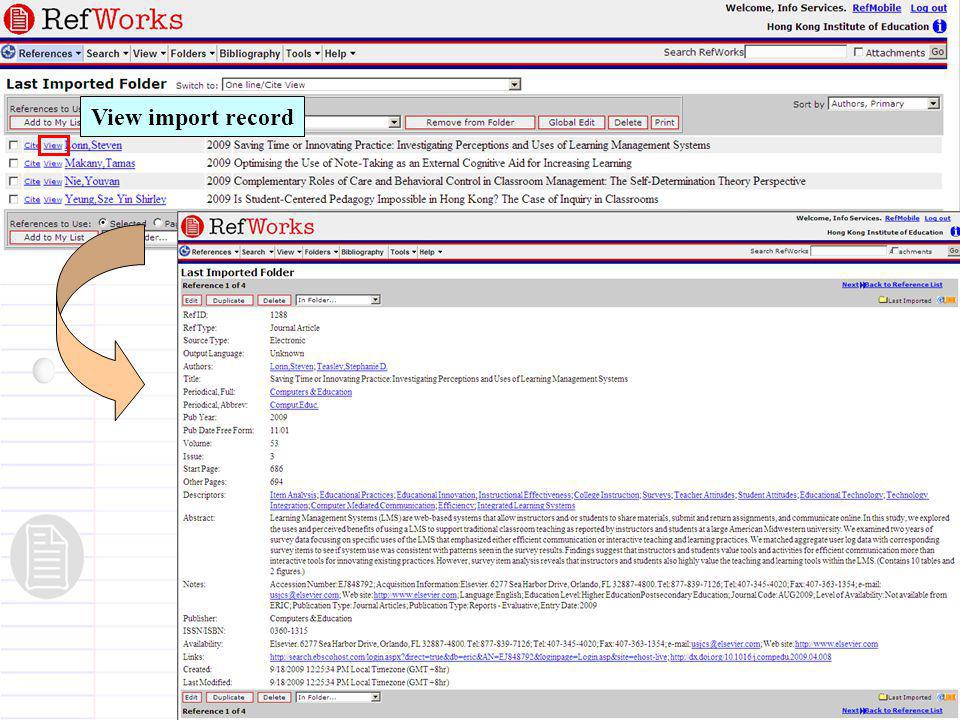The width and height of the screenshot is (960, 720).
Task: Open the Computers & Education periodical link
Action: pos(311,392)
